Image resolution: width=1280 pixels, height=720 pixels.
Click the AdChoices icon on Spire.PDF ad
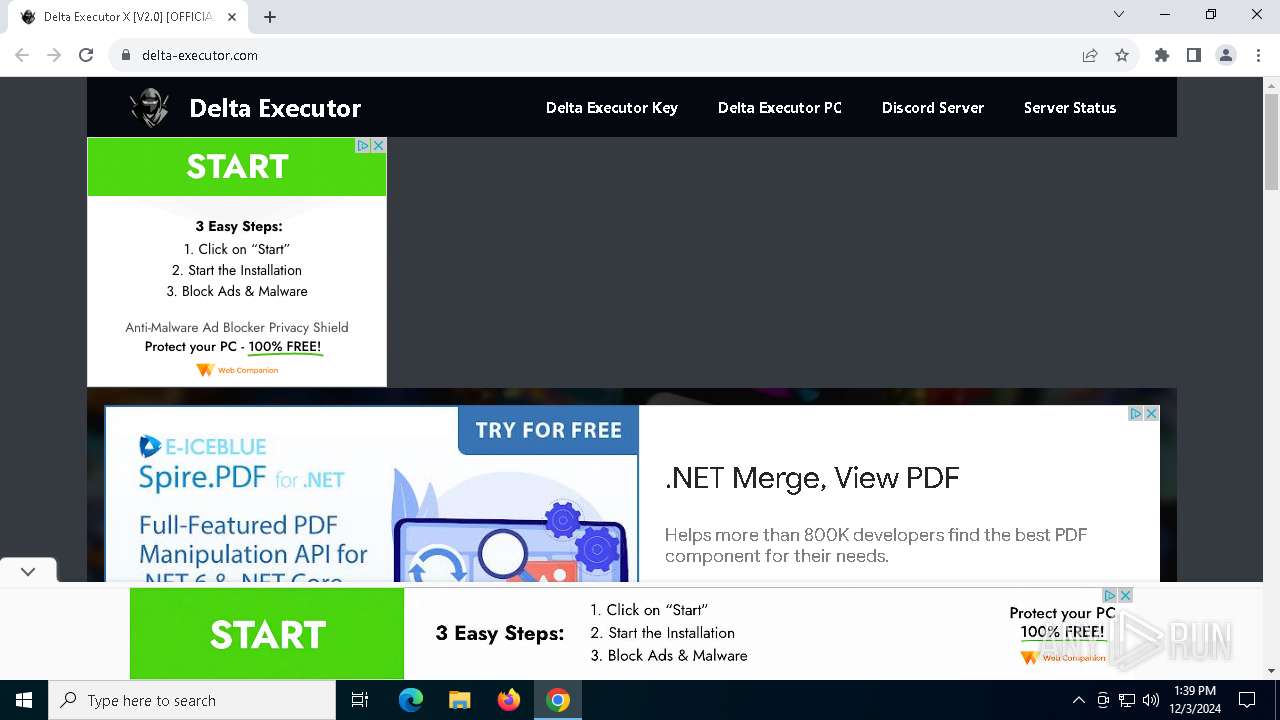[x=1137, y=413]
